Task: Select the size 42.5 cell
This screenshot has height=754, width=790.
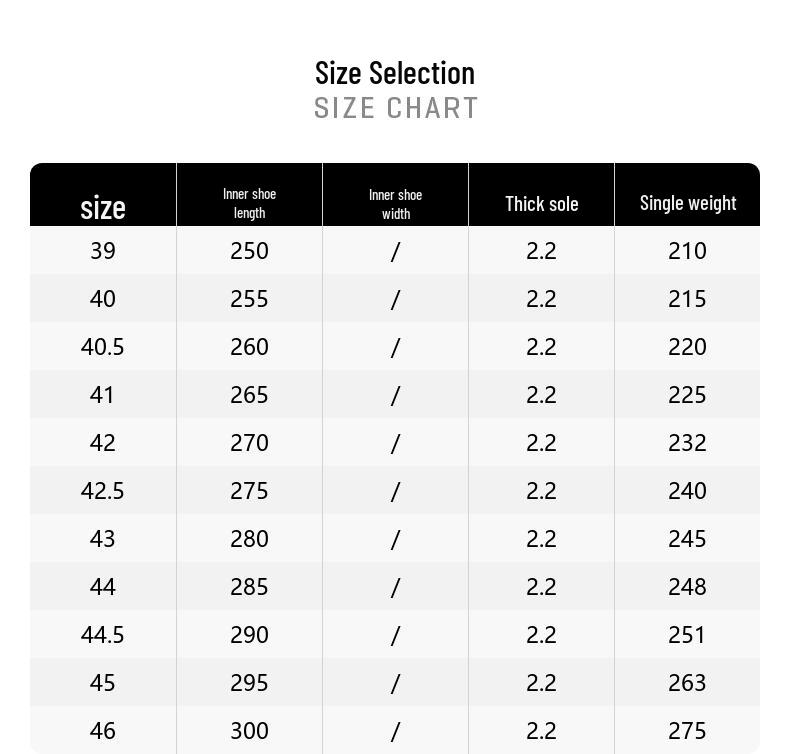Action: pos(103,491)
